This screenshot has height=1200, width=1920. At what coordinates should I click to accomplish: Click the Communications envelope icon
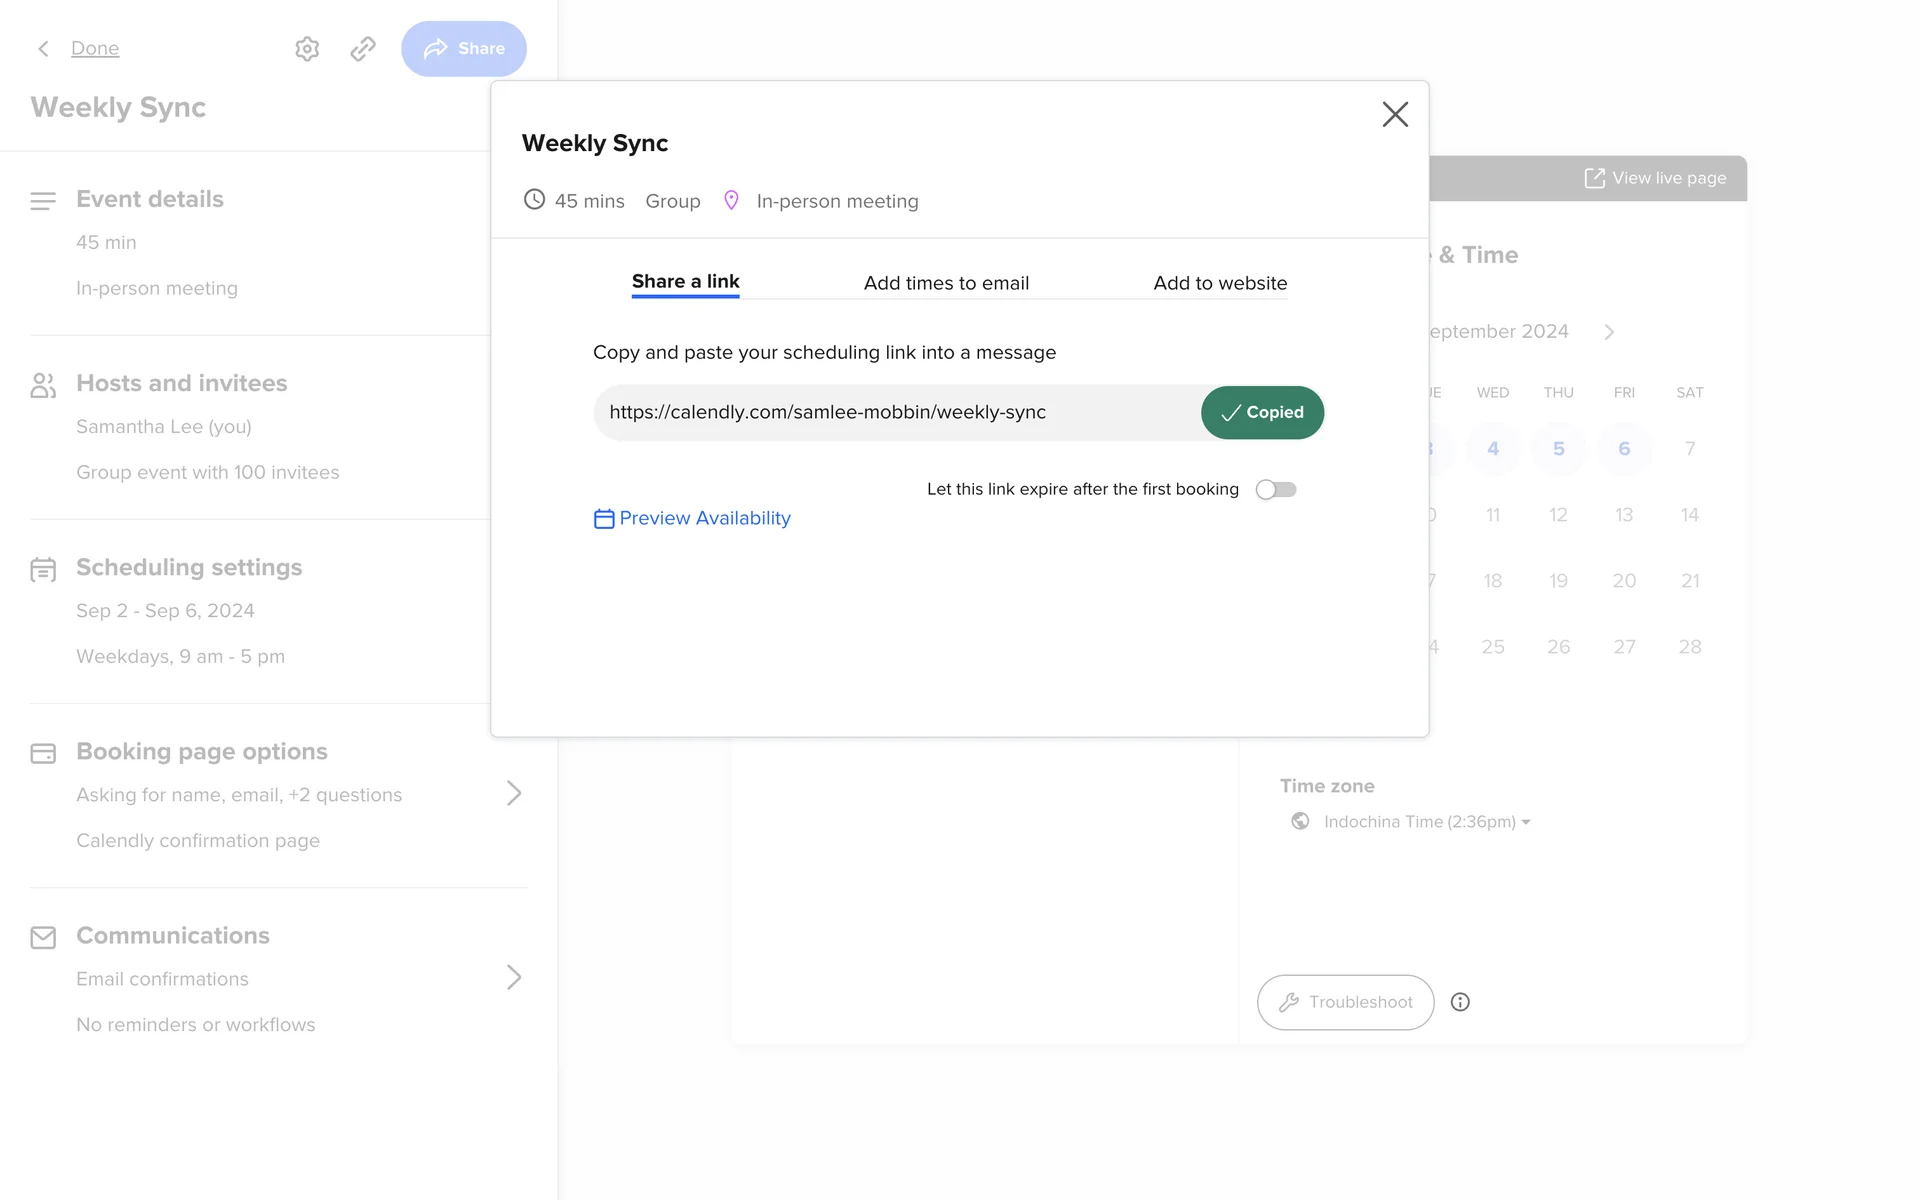point(43,937)
